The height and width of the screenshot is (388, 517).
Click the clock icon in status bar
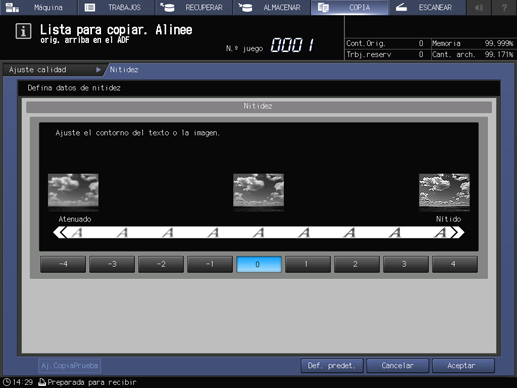(7, 382)
